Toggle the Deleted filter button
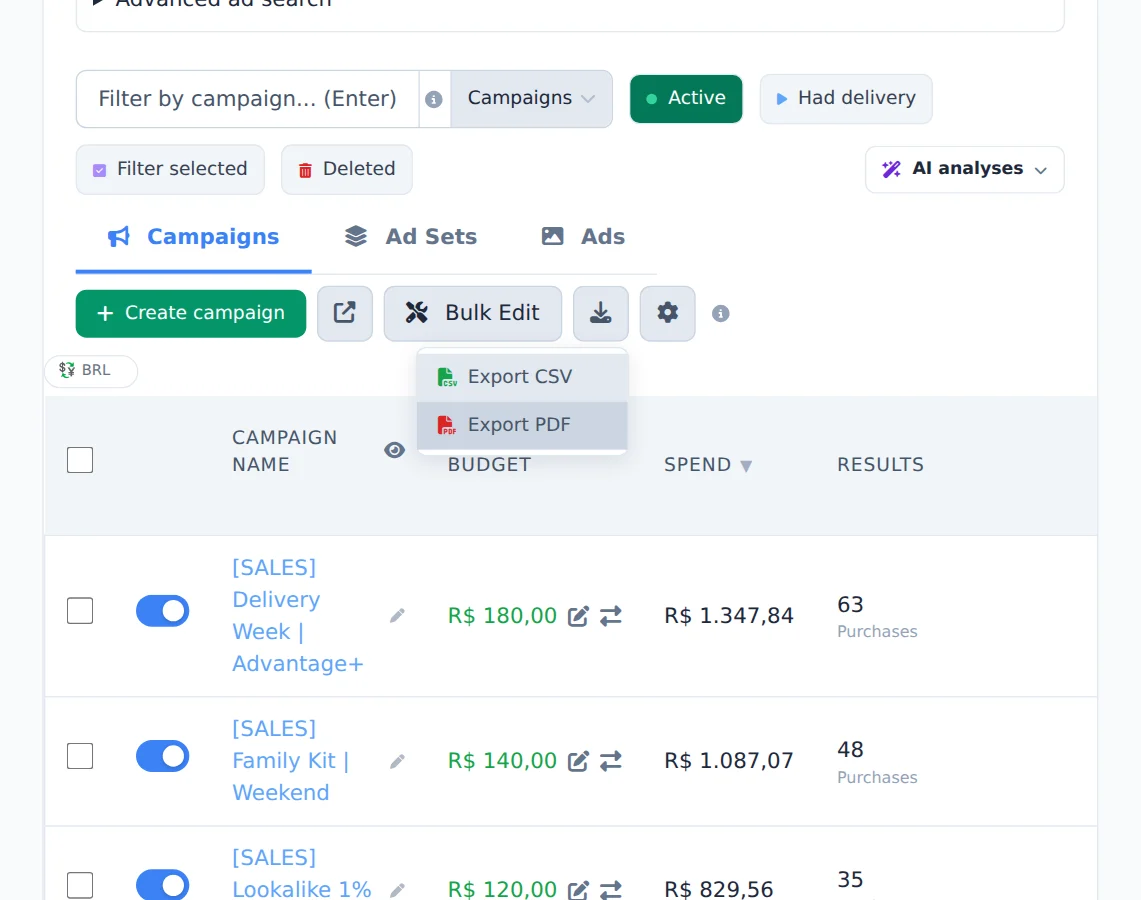The height and width of the screenshot is (900, 1141). [x=346, y=170]
